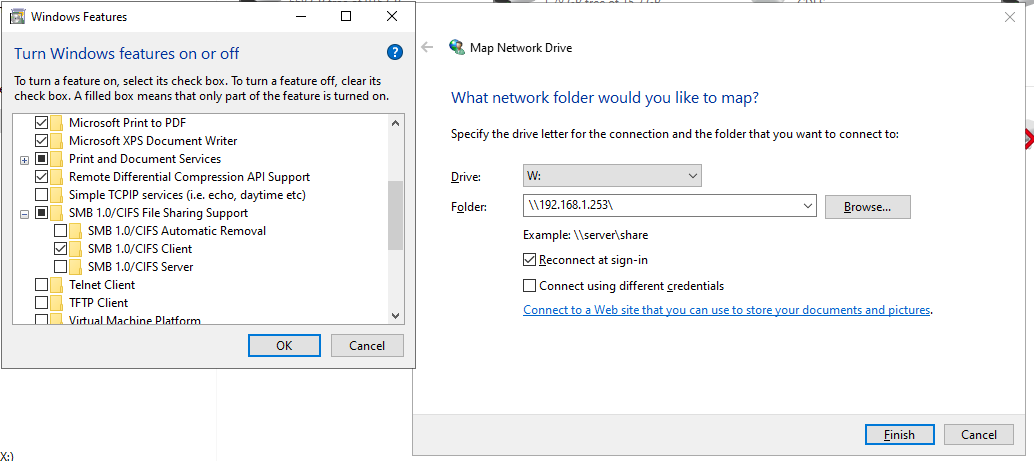Open the Drive letter dropdown

tap(612, 177)
